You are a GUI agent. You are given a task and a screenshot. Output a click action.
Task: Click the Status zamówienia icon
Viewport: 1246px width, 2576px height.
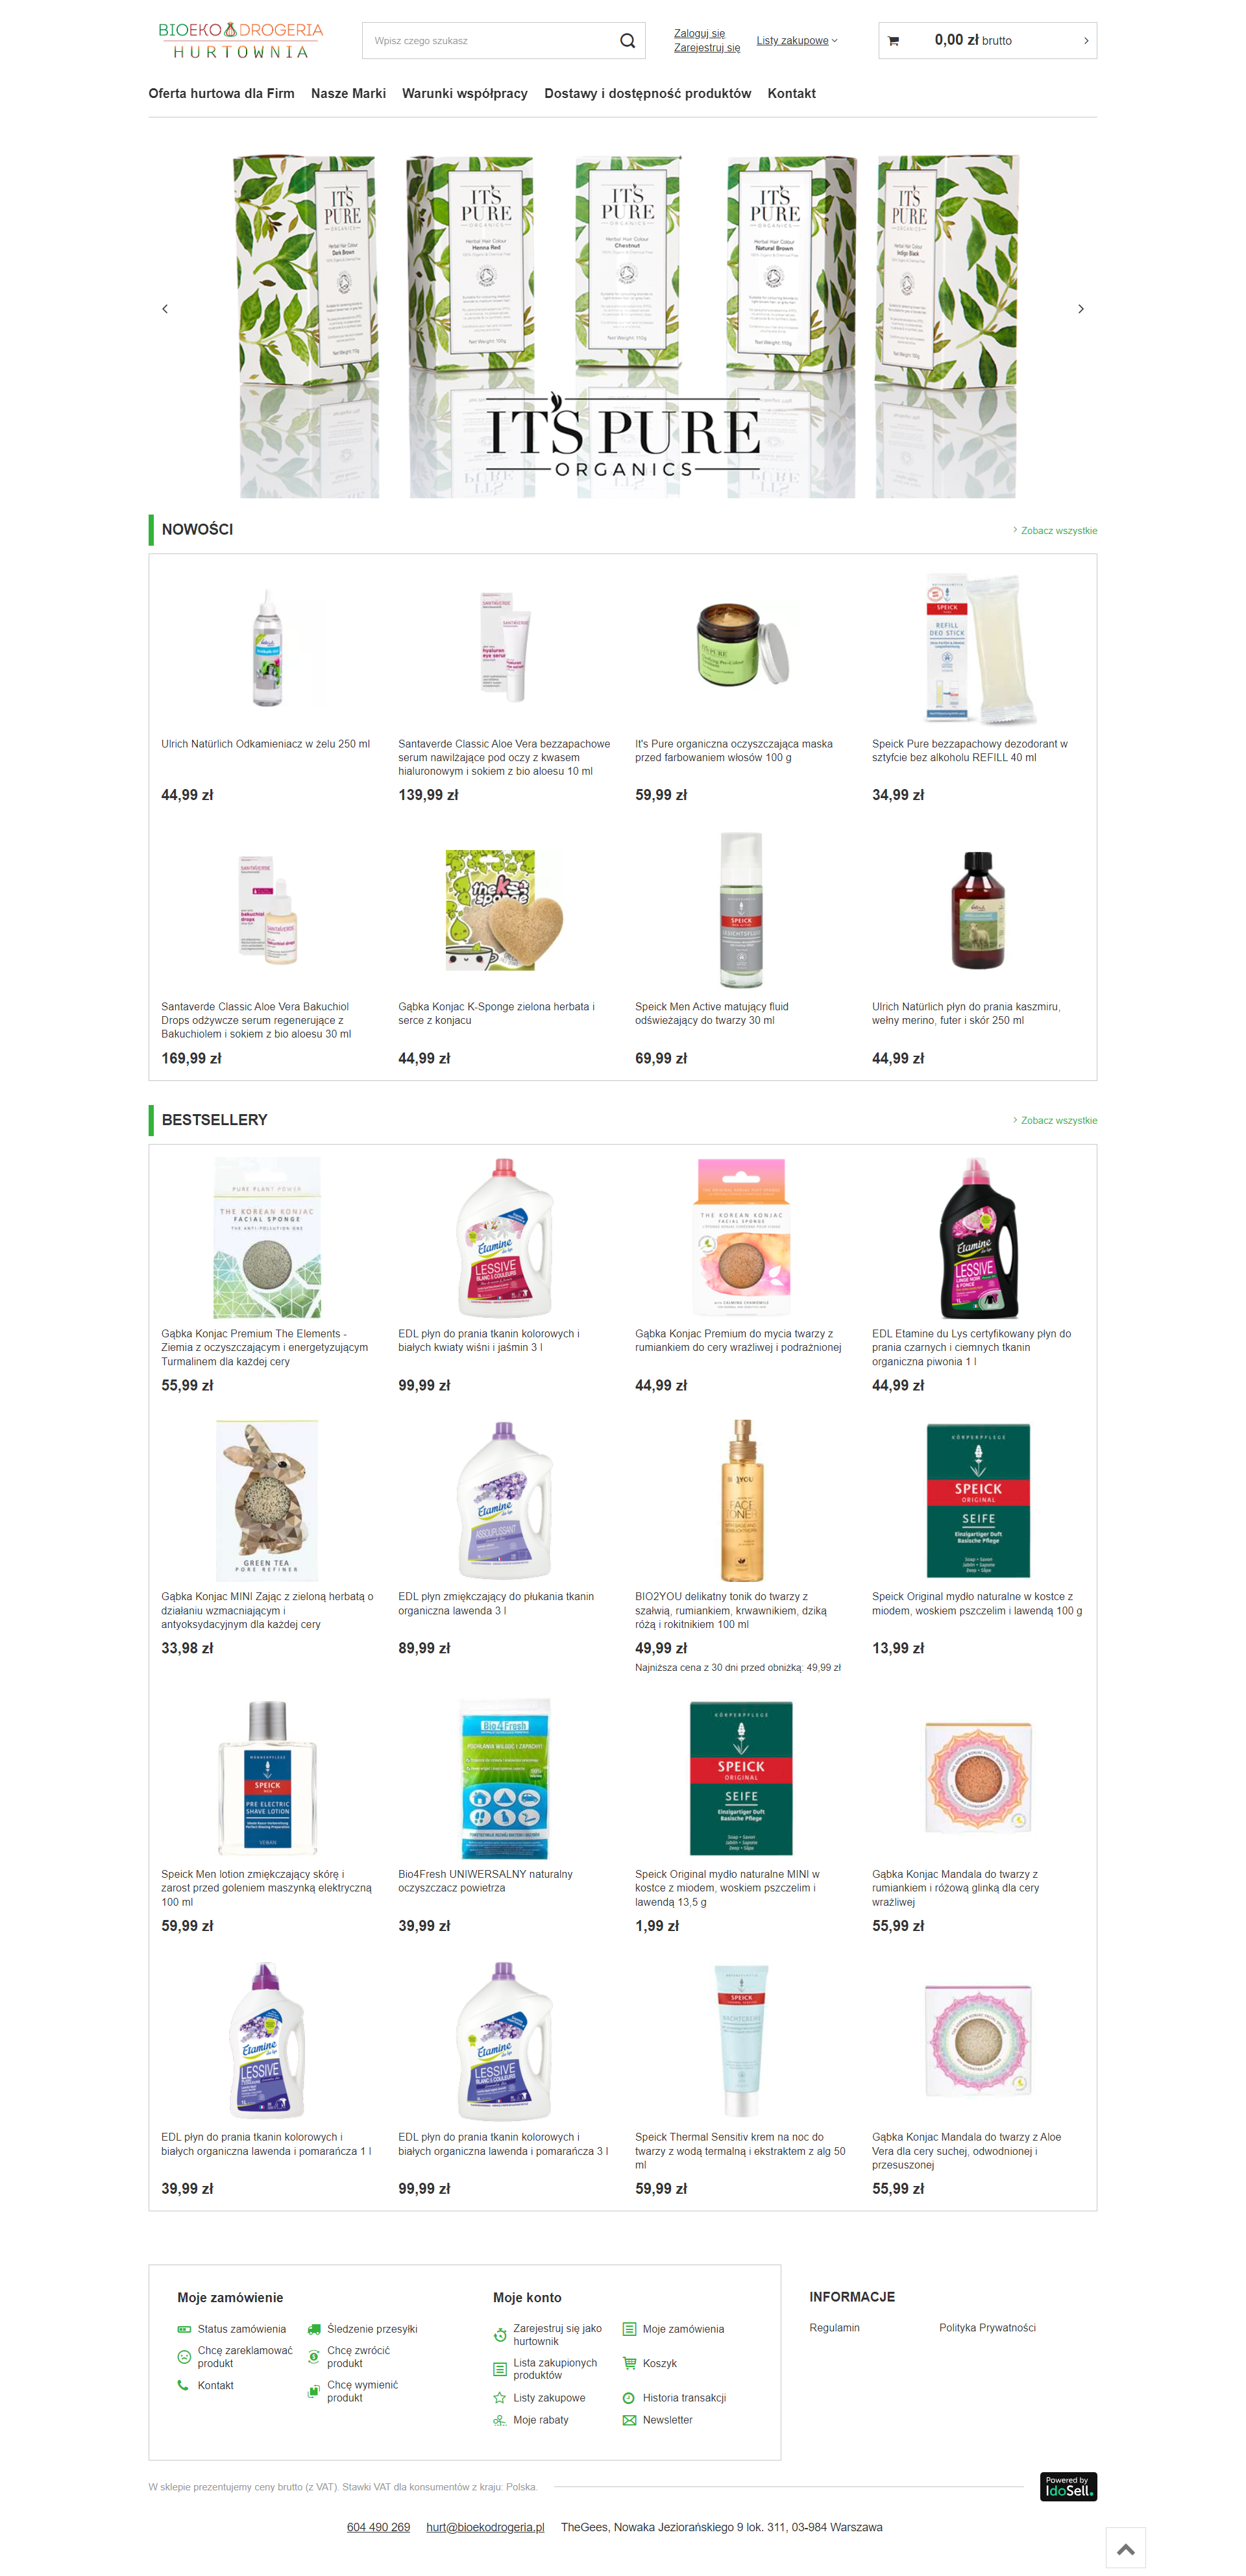(x=184, y=2329)
